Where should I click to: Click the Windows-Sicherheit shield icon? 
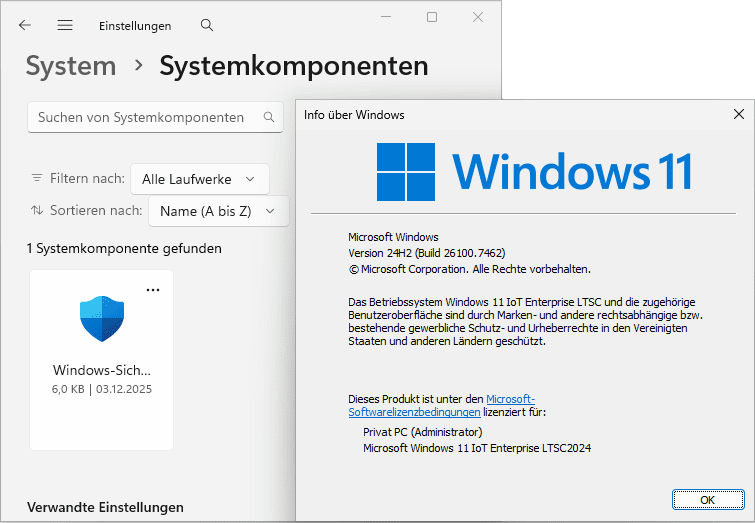click(x=102, y=318)
